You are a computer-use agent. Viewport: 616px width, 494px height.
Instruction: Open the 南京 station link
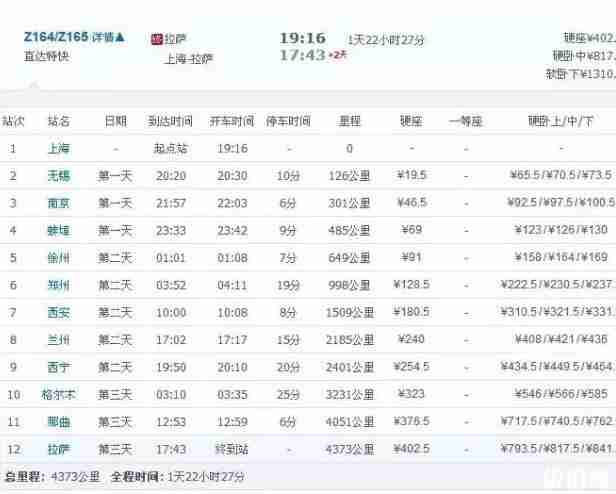(x=59, y=203)
